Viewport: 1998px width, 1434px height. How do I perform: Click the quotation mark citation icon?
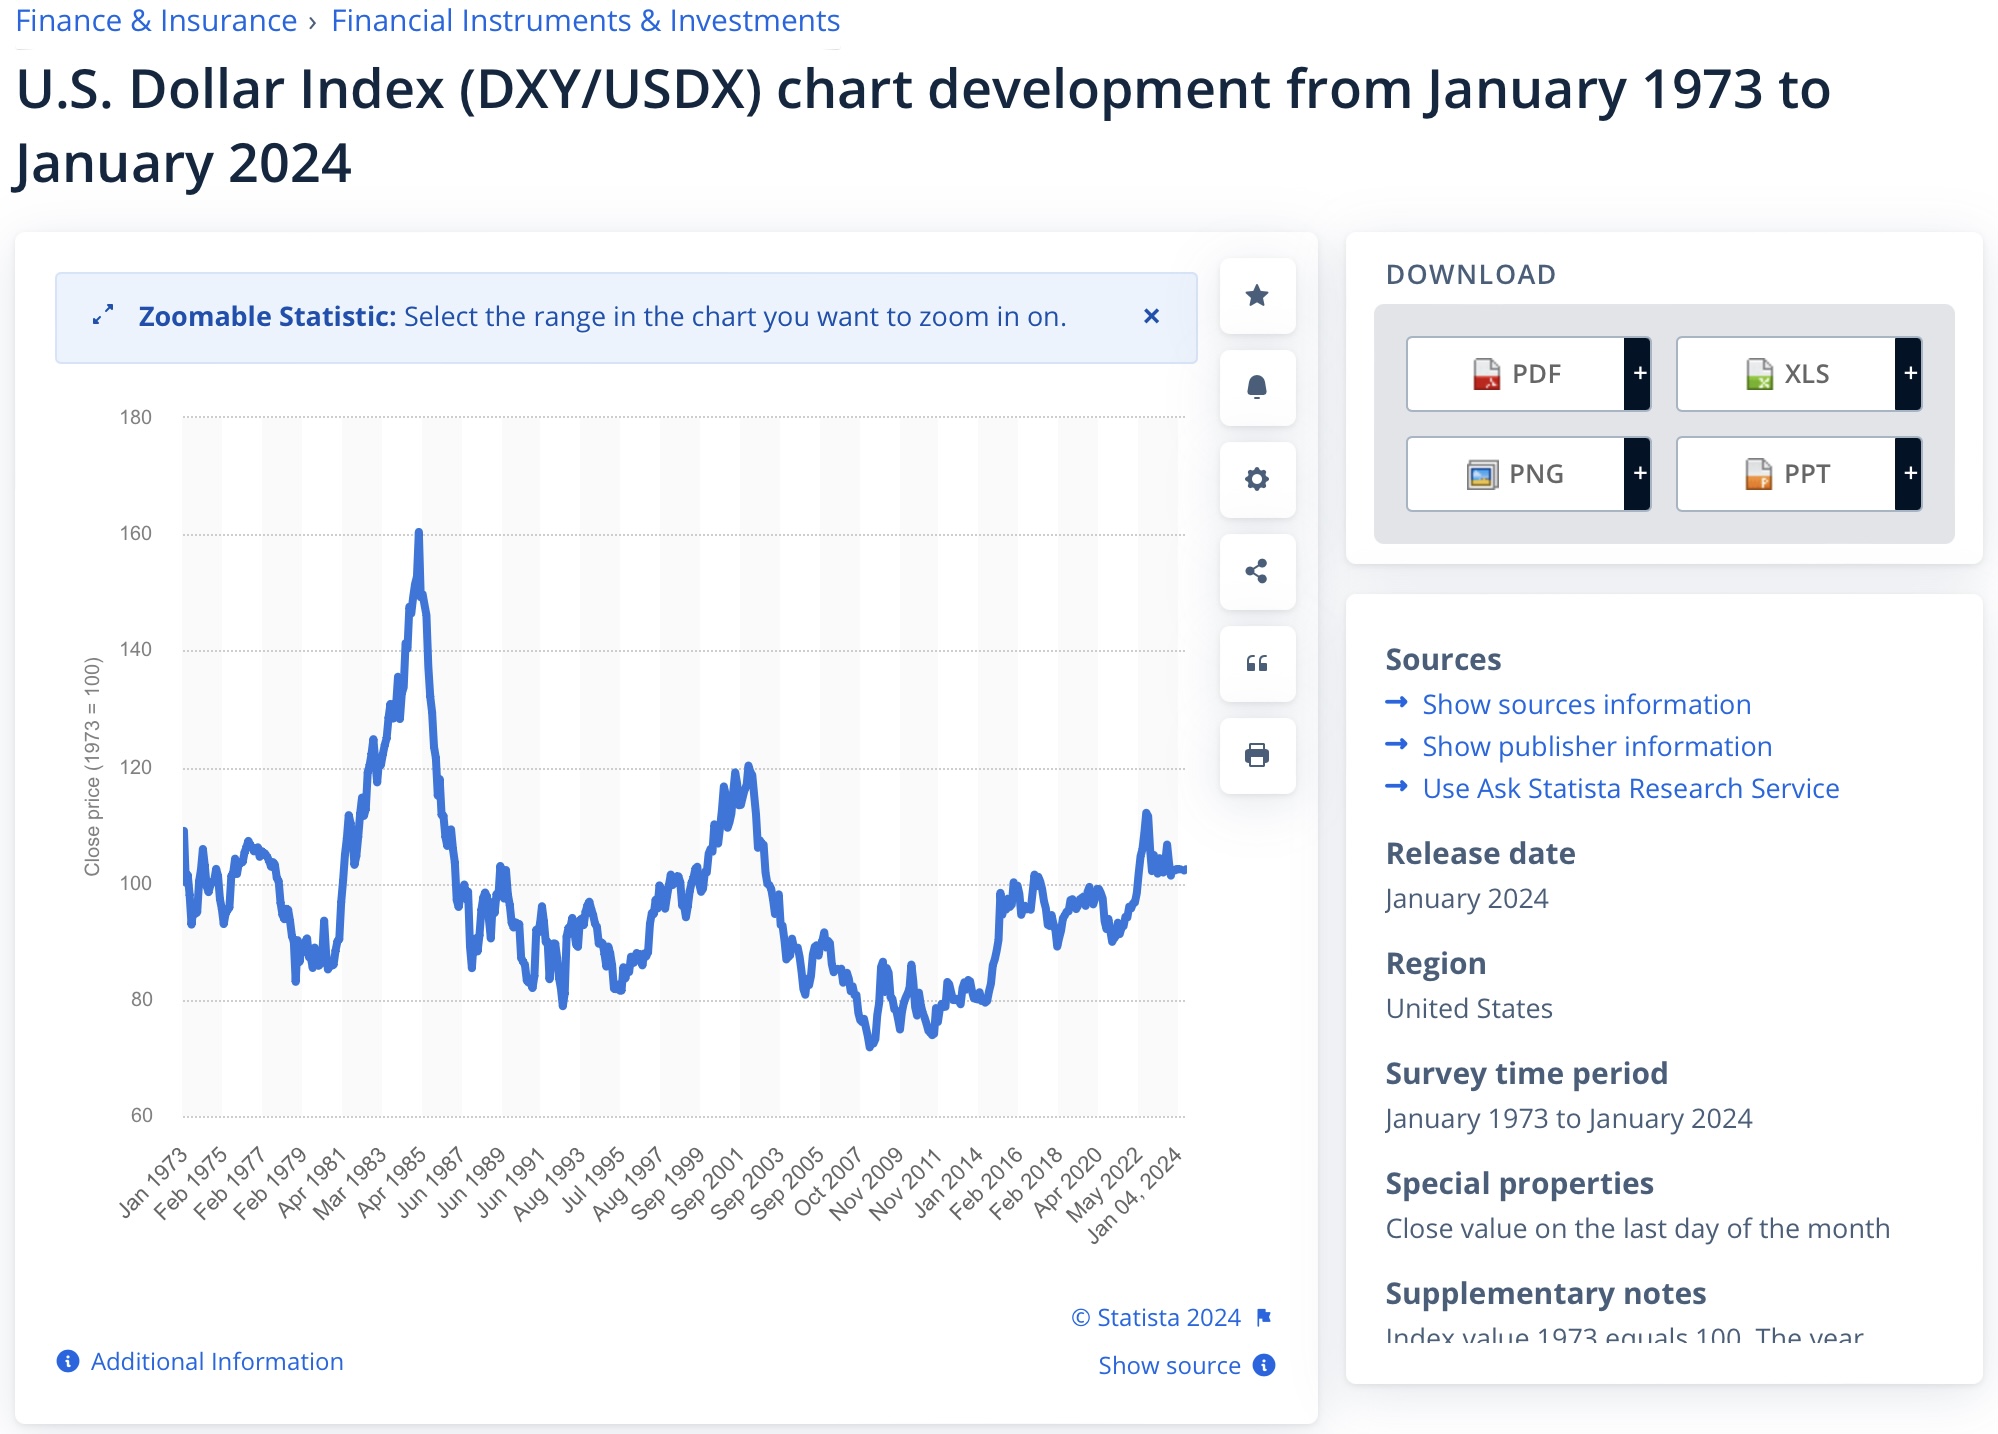(x=1257, y=663)
